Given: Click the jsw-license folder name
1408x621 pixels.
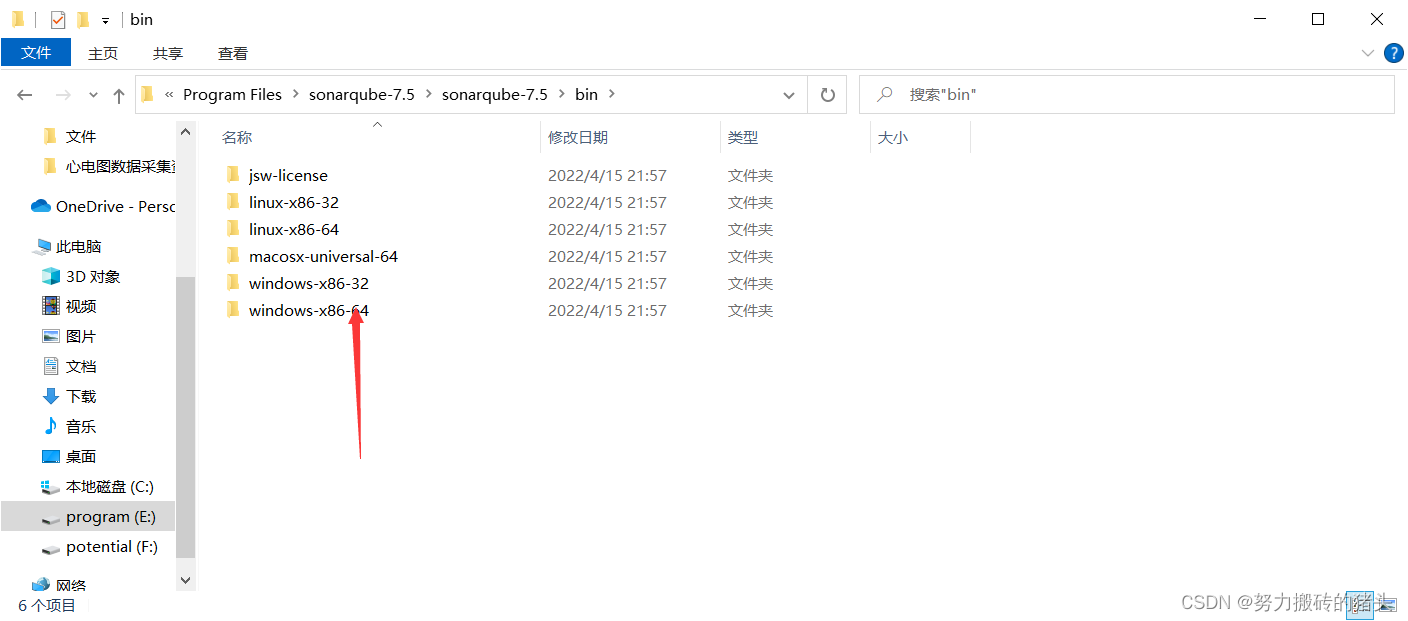Looking at the screenshot, I should [x=288, y=175].
